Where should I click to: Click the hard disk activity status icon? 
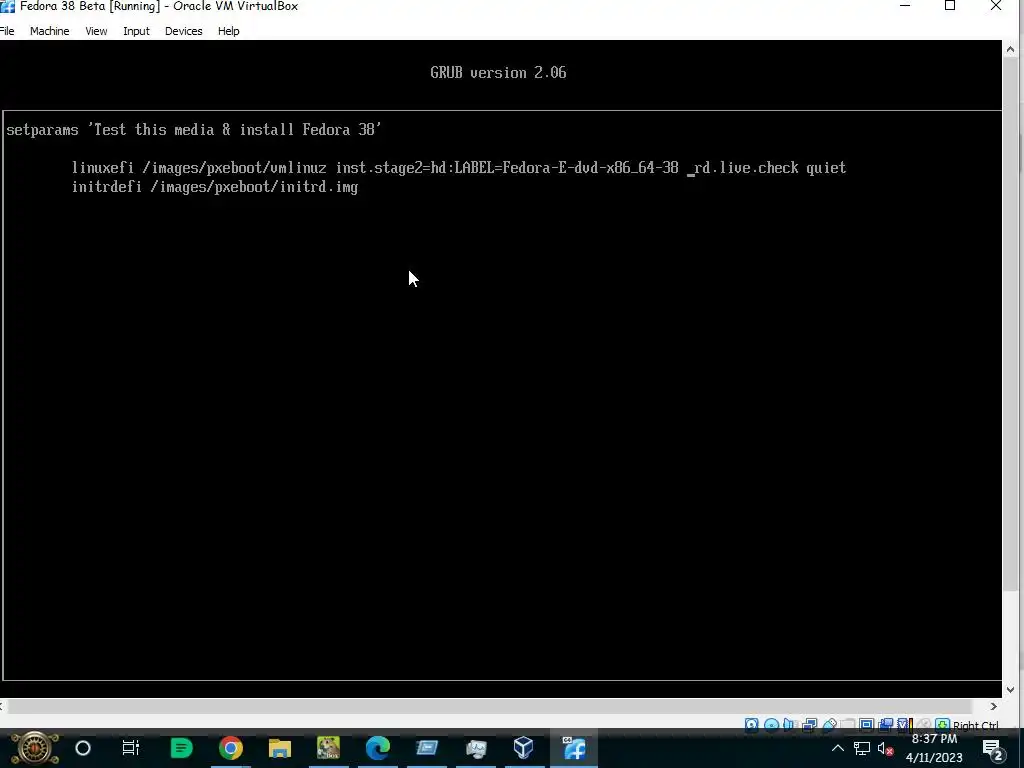coord(752,725)
